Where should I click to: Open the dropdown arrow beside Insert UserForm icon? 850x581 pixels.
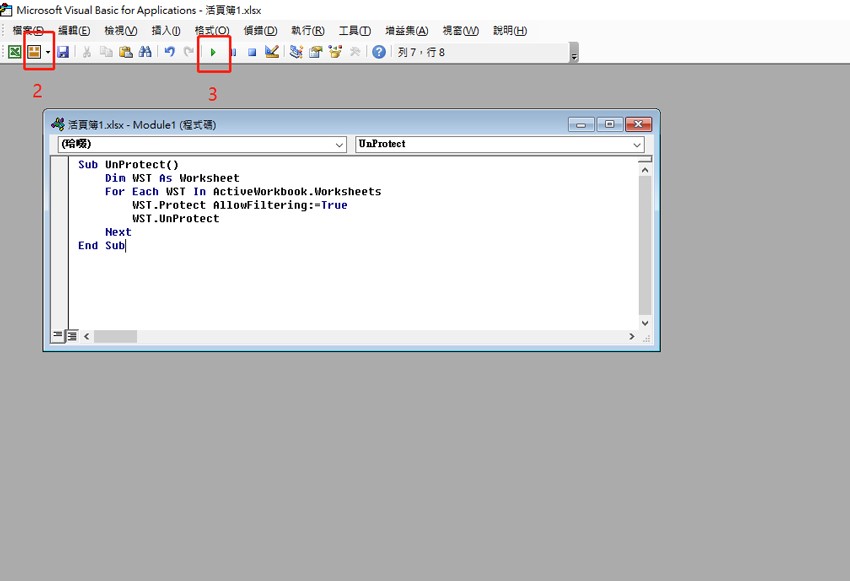(48, 52)
